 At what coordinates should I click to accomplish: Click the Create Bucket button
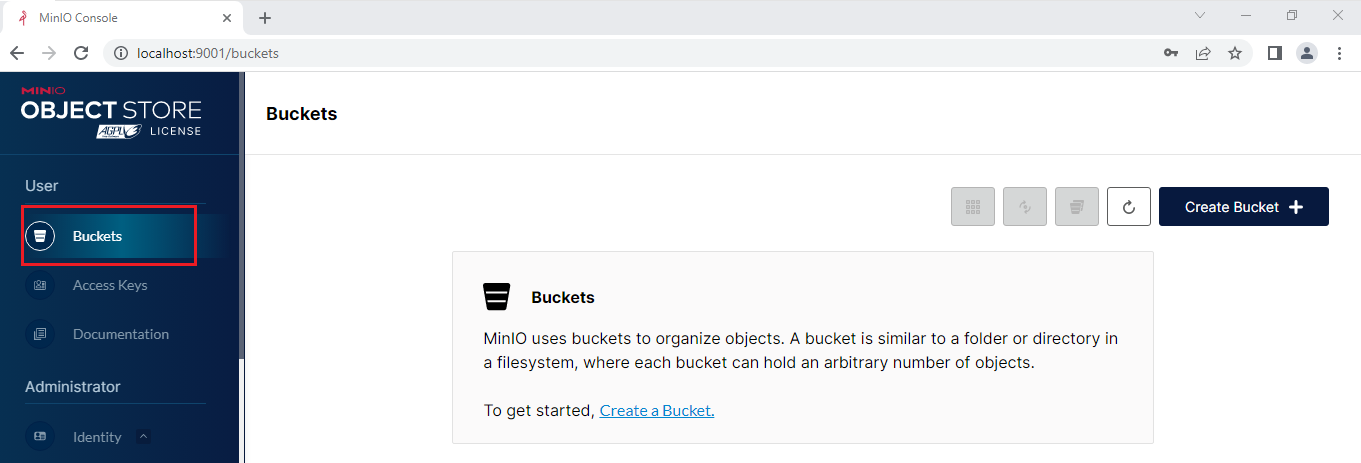(1243, 207)
